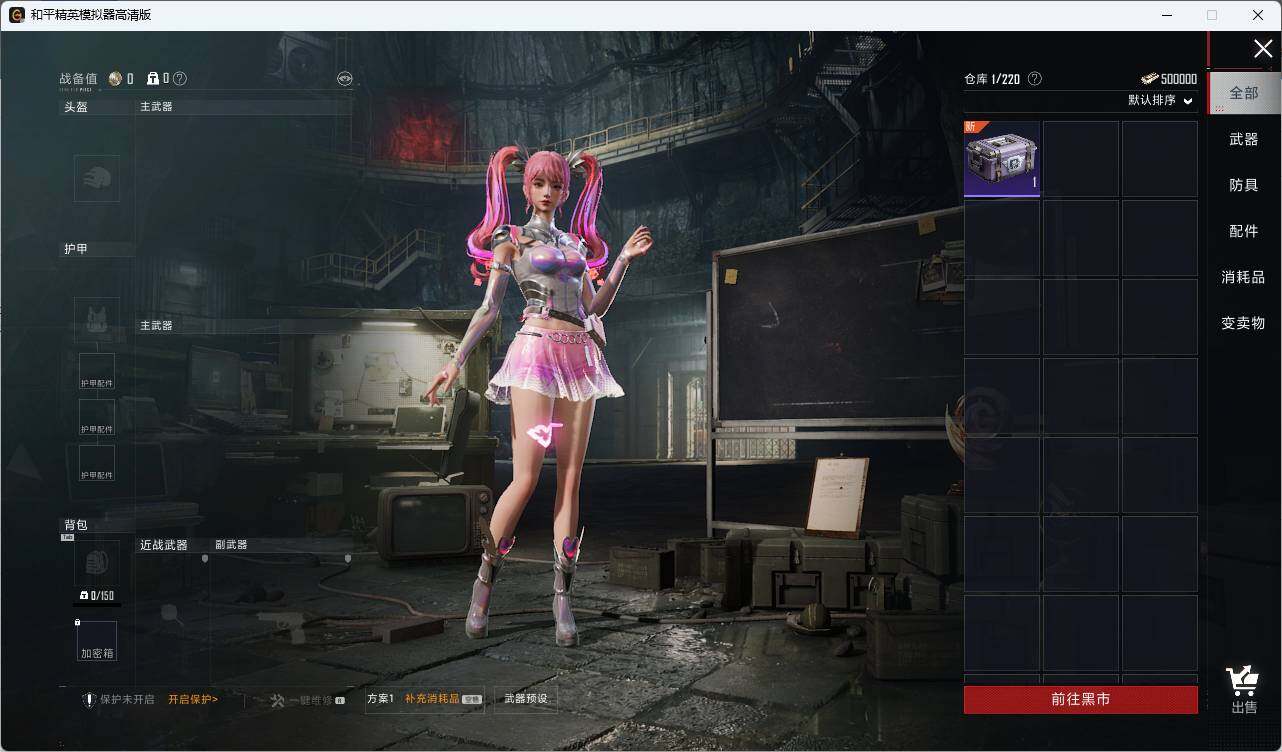Expand the 默认排序 sort dropdown

pos(1161,100)
